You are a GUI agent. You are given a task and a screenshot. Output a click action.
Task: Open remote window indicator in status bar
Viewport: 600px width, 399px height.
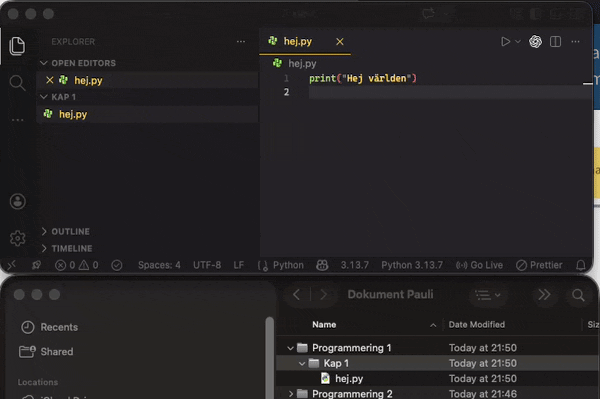11,265
